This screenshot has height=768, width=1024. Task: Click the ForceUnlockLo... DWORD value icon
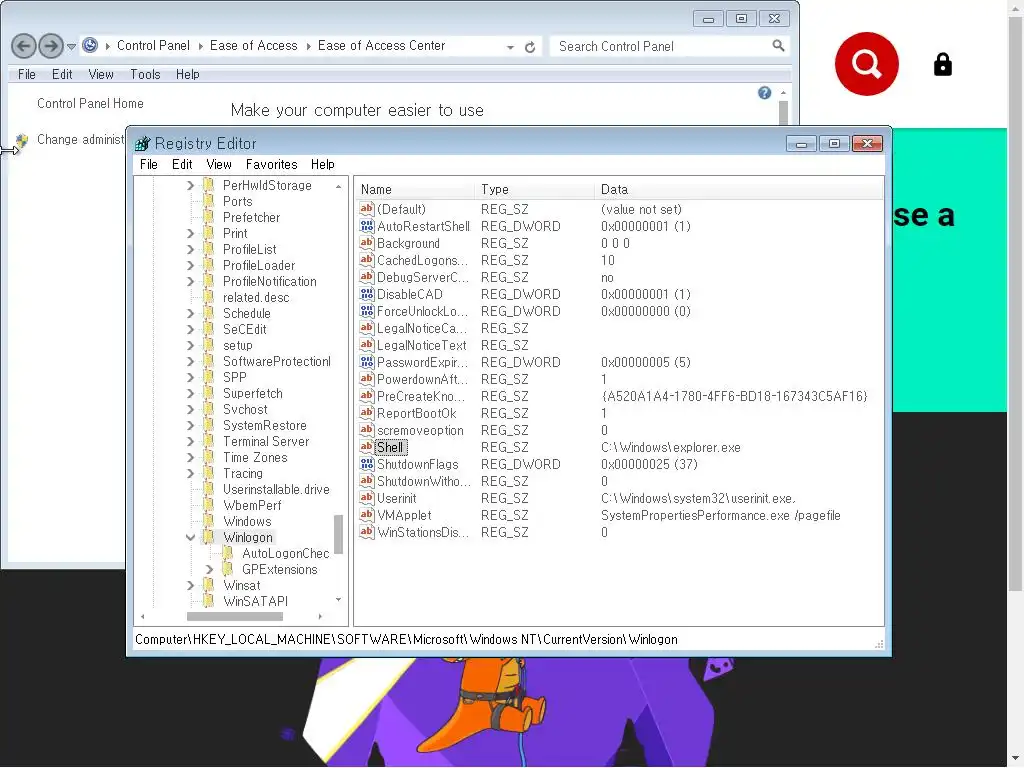click(x=366, y=311)
